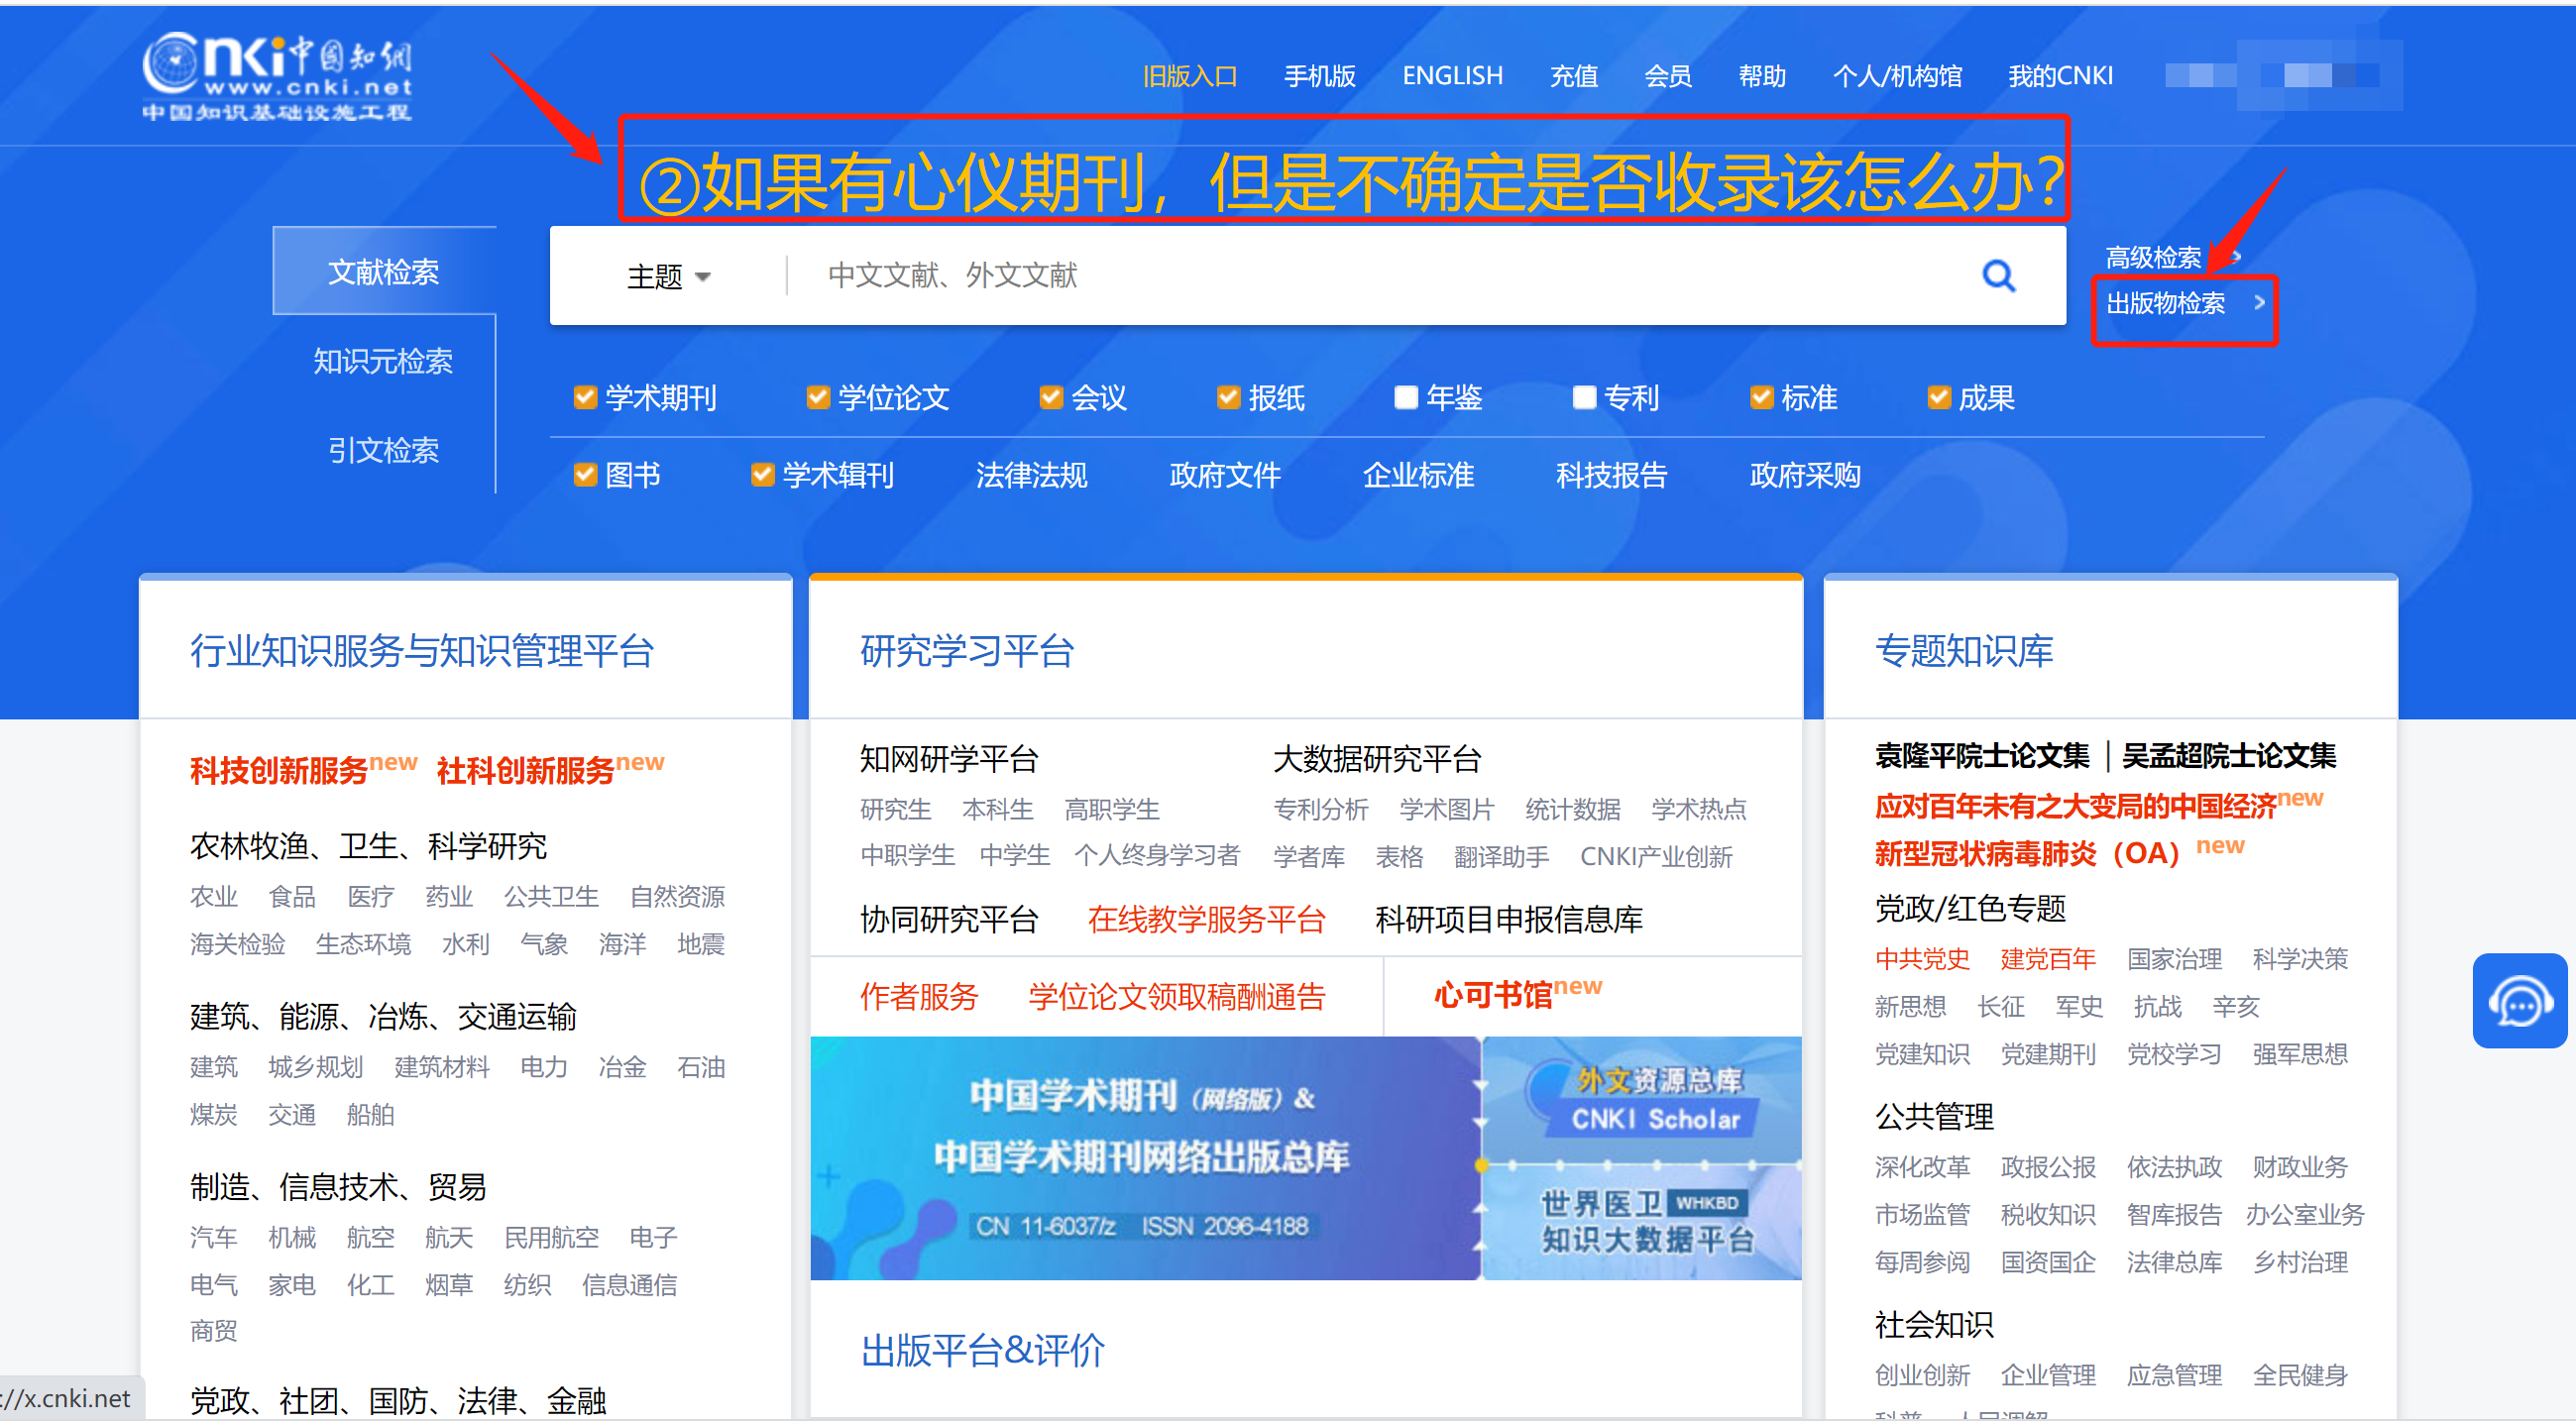Open 科技报告 database link
Screen dimensions: 2576x1423
click(x=1611, y=475)
